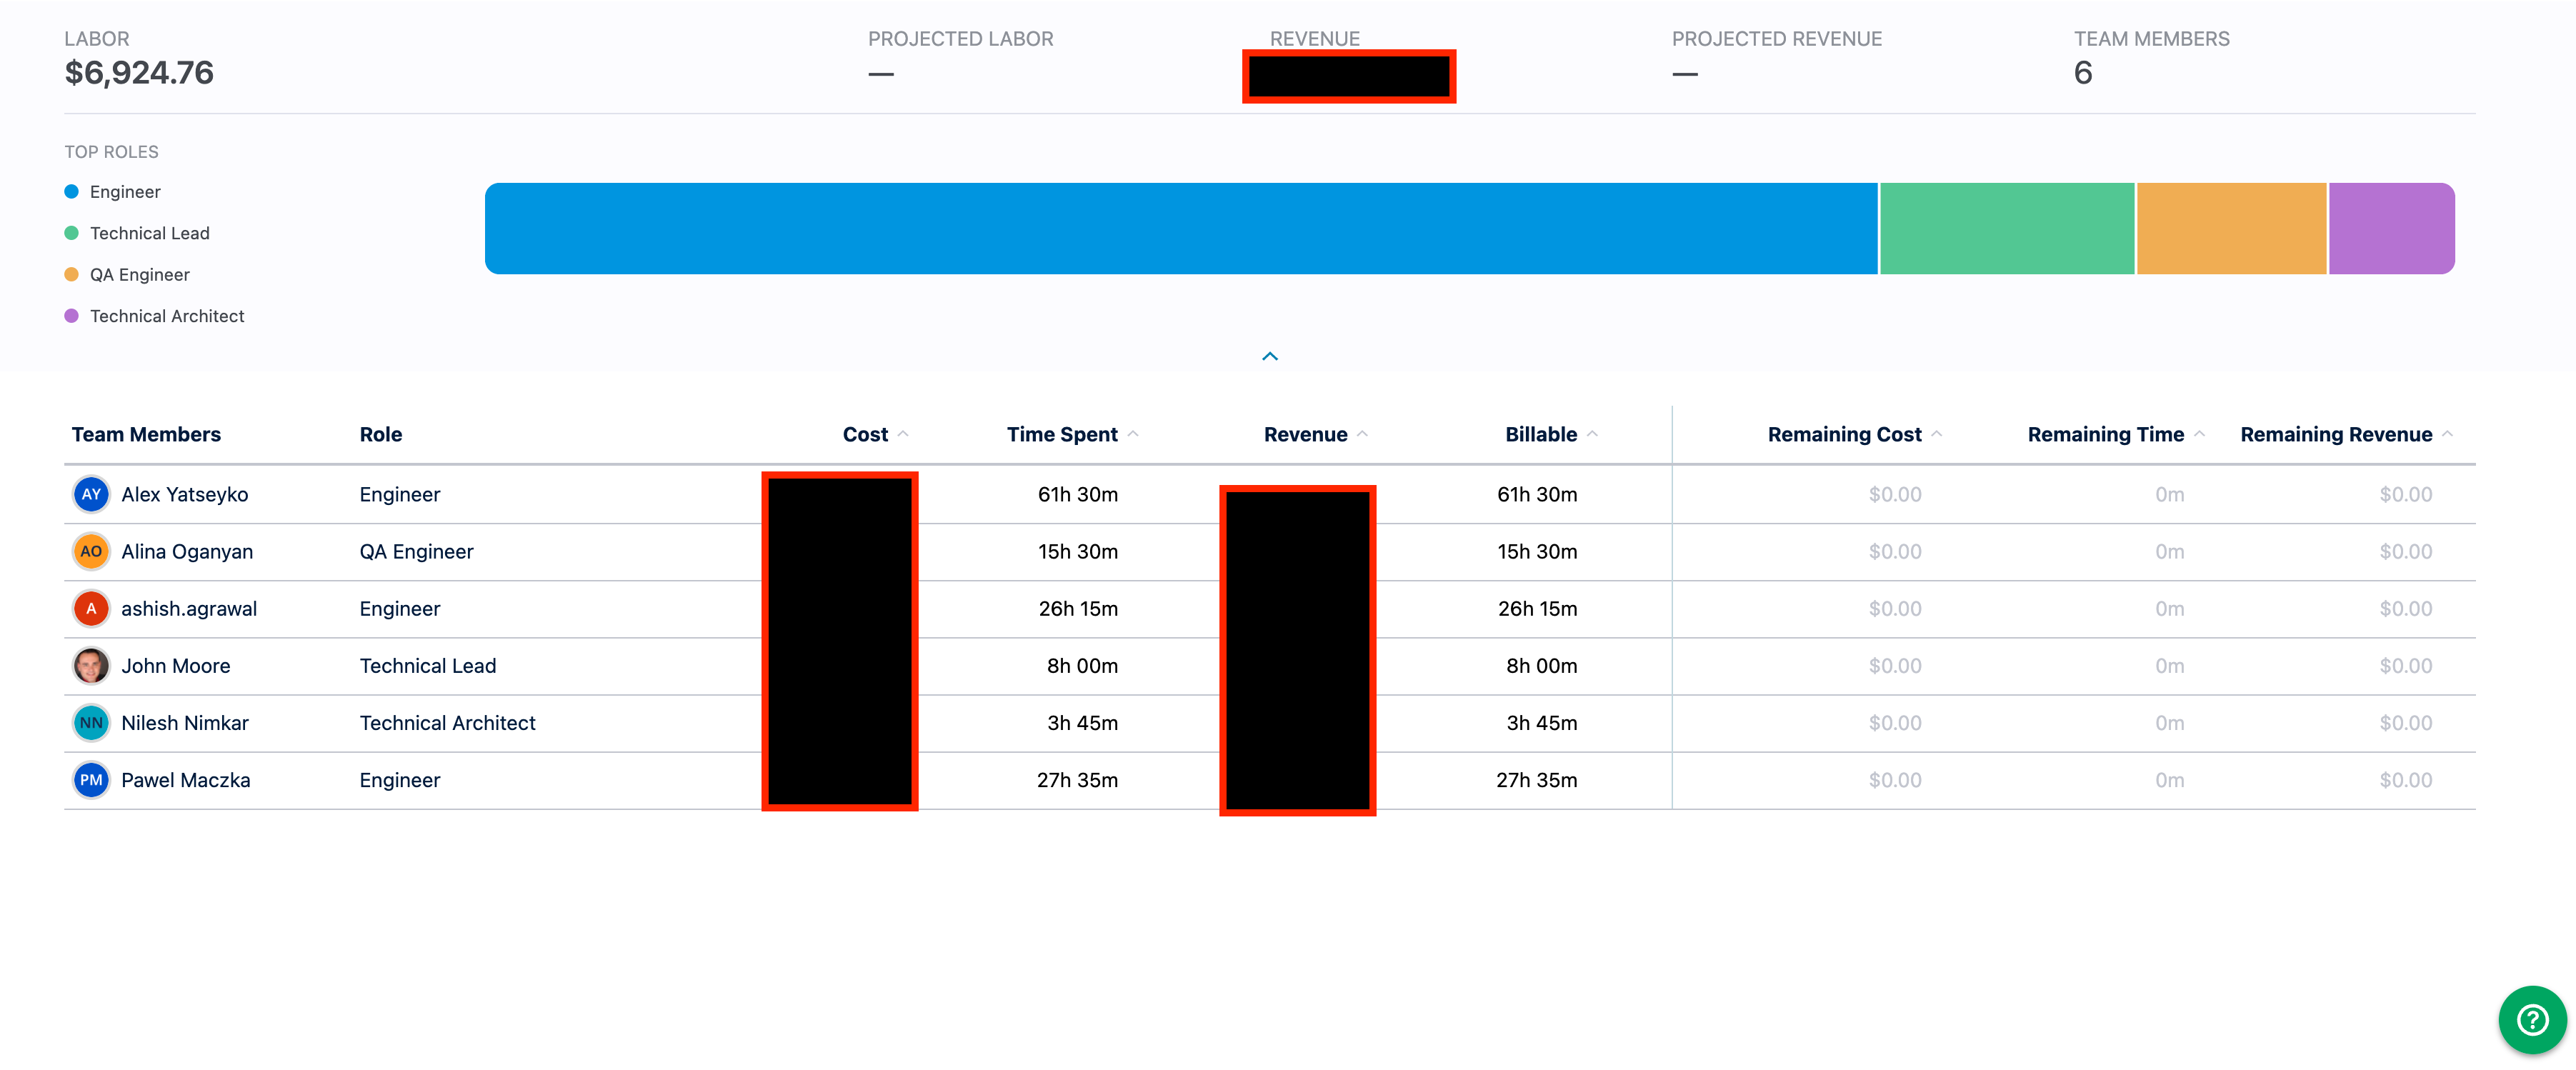
Task: Sort by Remaining Cost column
Action: click(x=1844, y=434)
